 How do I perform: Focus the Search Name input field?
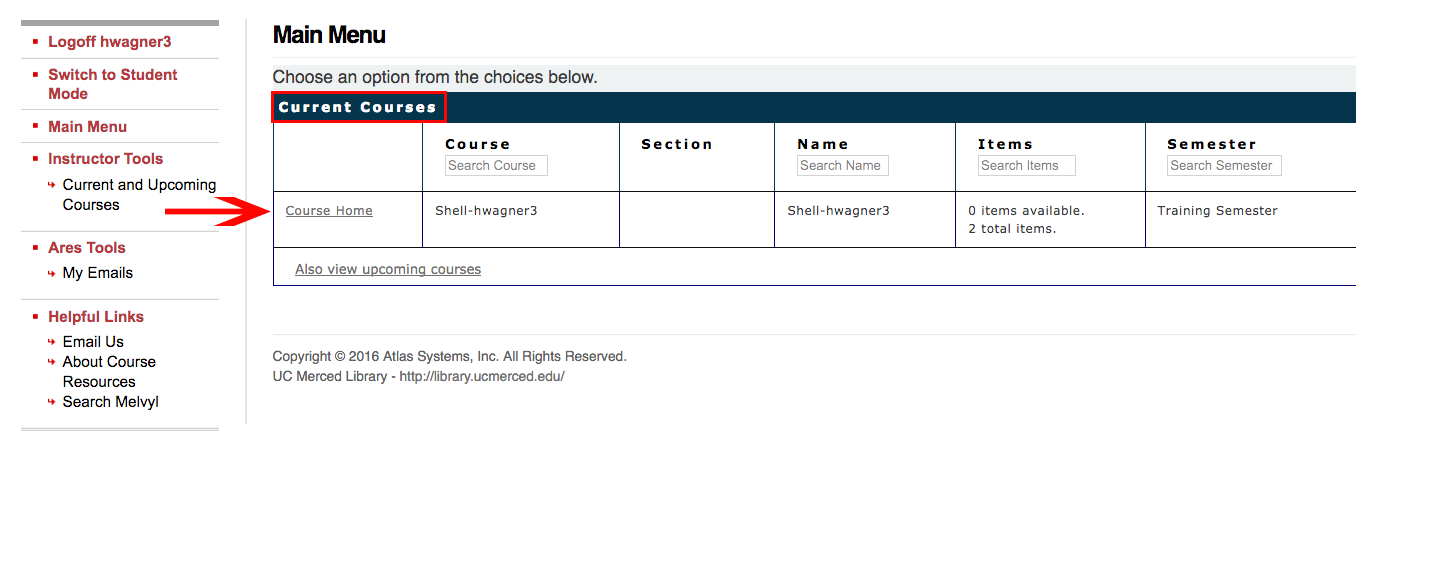[842, 166]
